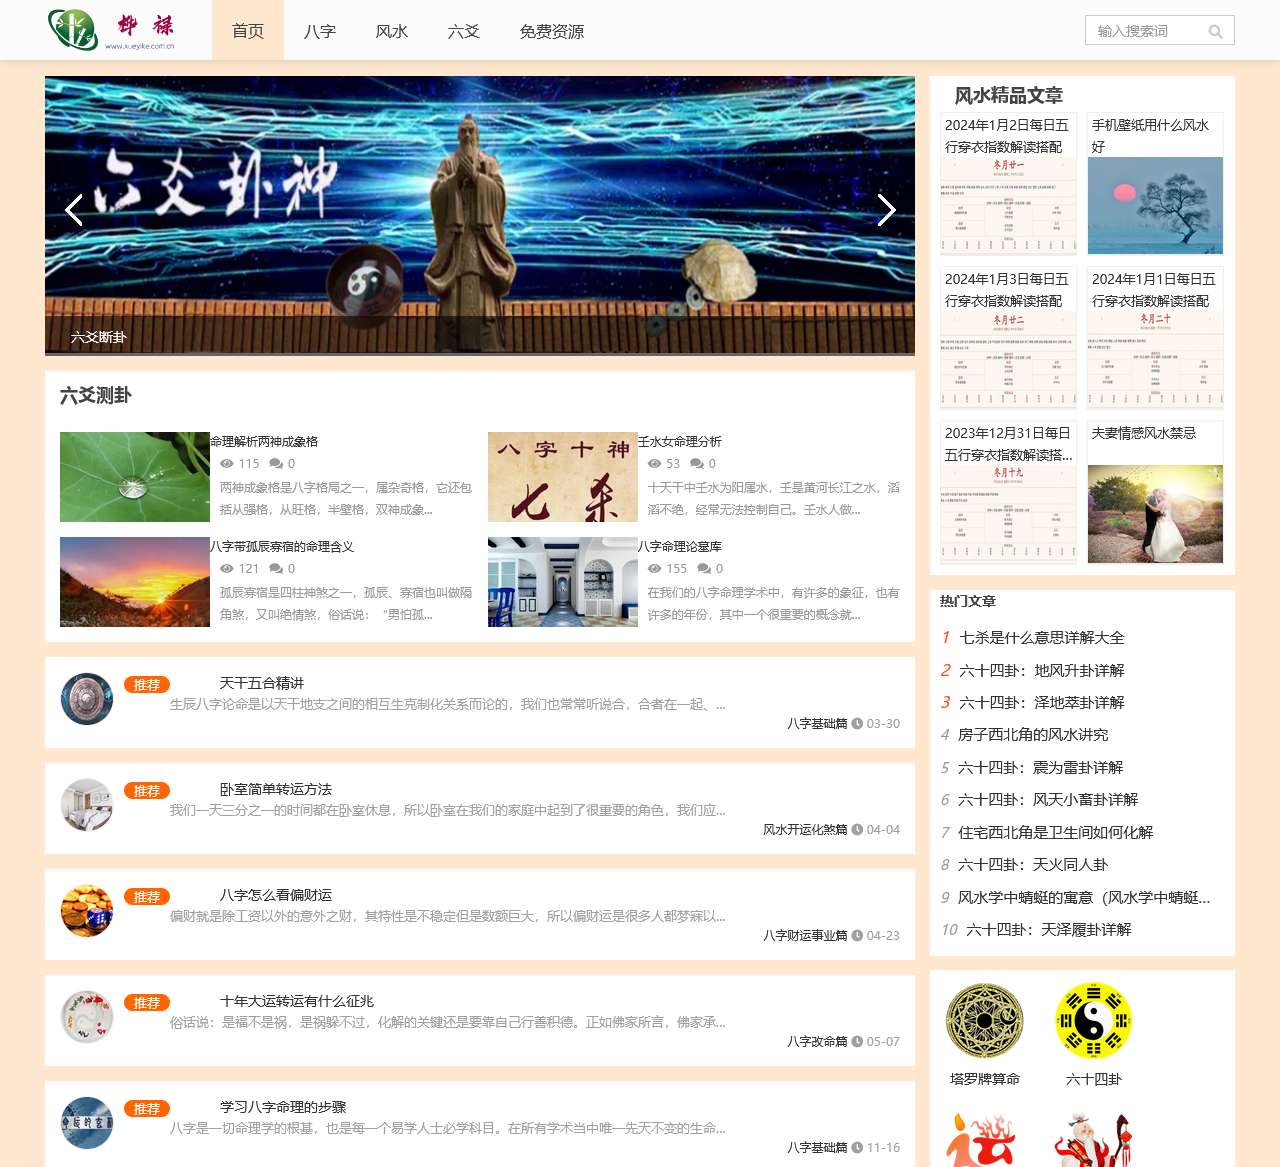Screen dimensions: 1280x1167
Task: Open category 八字改命篇
Action: (x=817, y=1041)
